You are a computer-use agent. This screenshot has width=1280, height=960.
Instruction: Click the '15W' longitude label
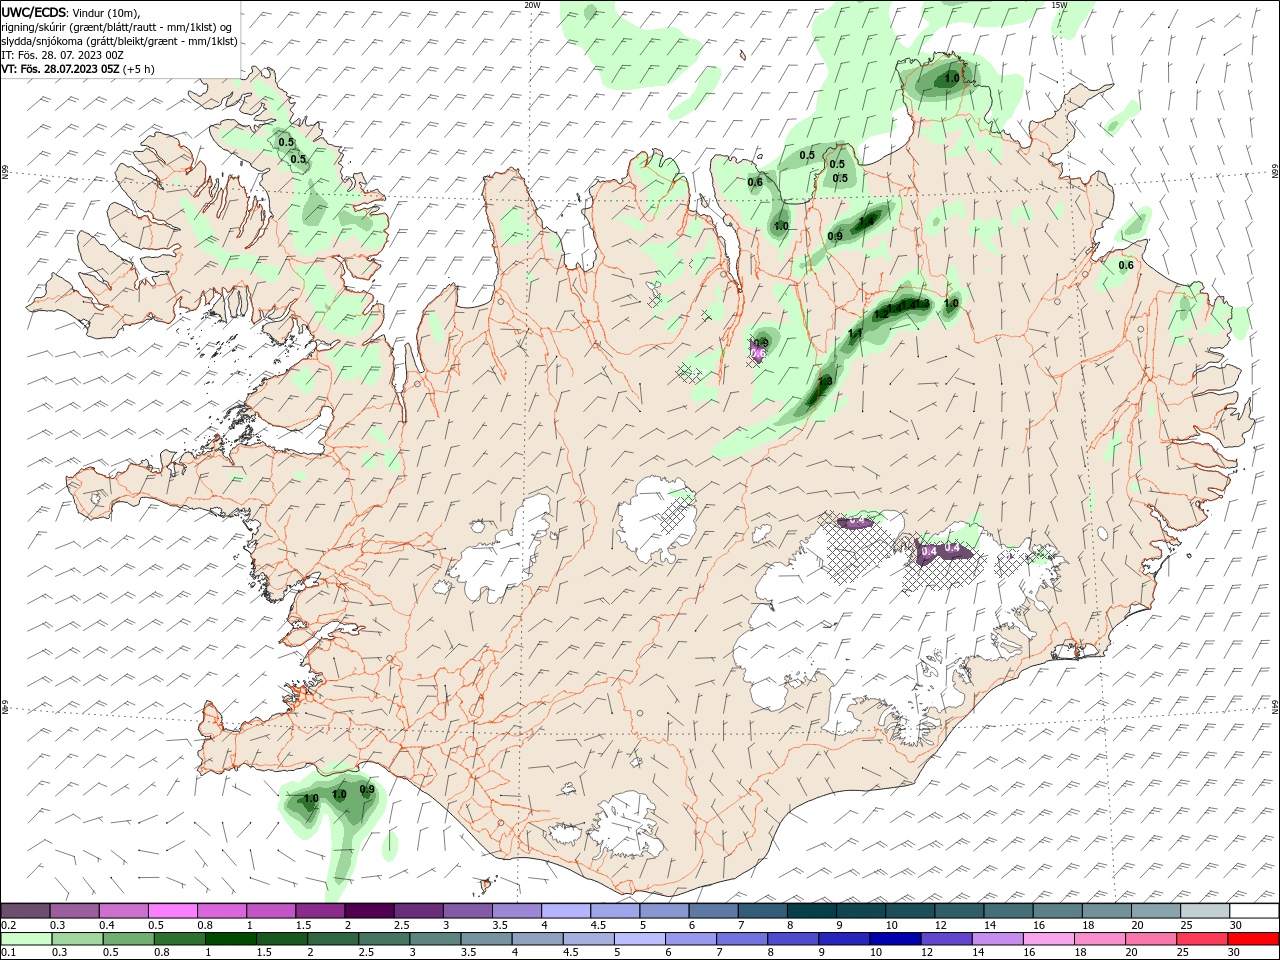1059,5
